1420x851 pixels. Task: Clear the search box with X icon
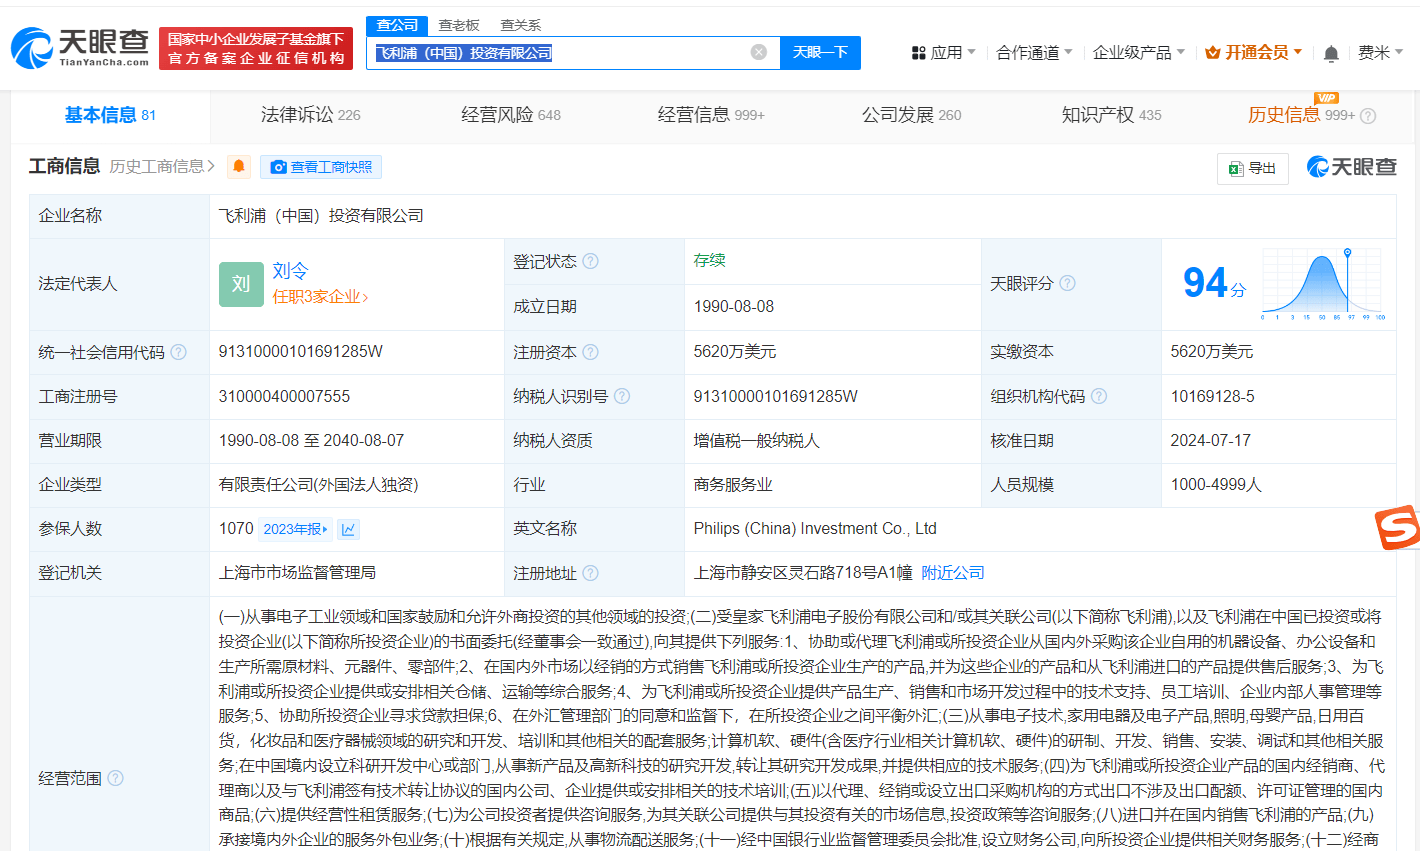[759, 52]
